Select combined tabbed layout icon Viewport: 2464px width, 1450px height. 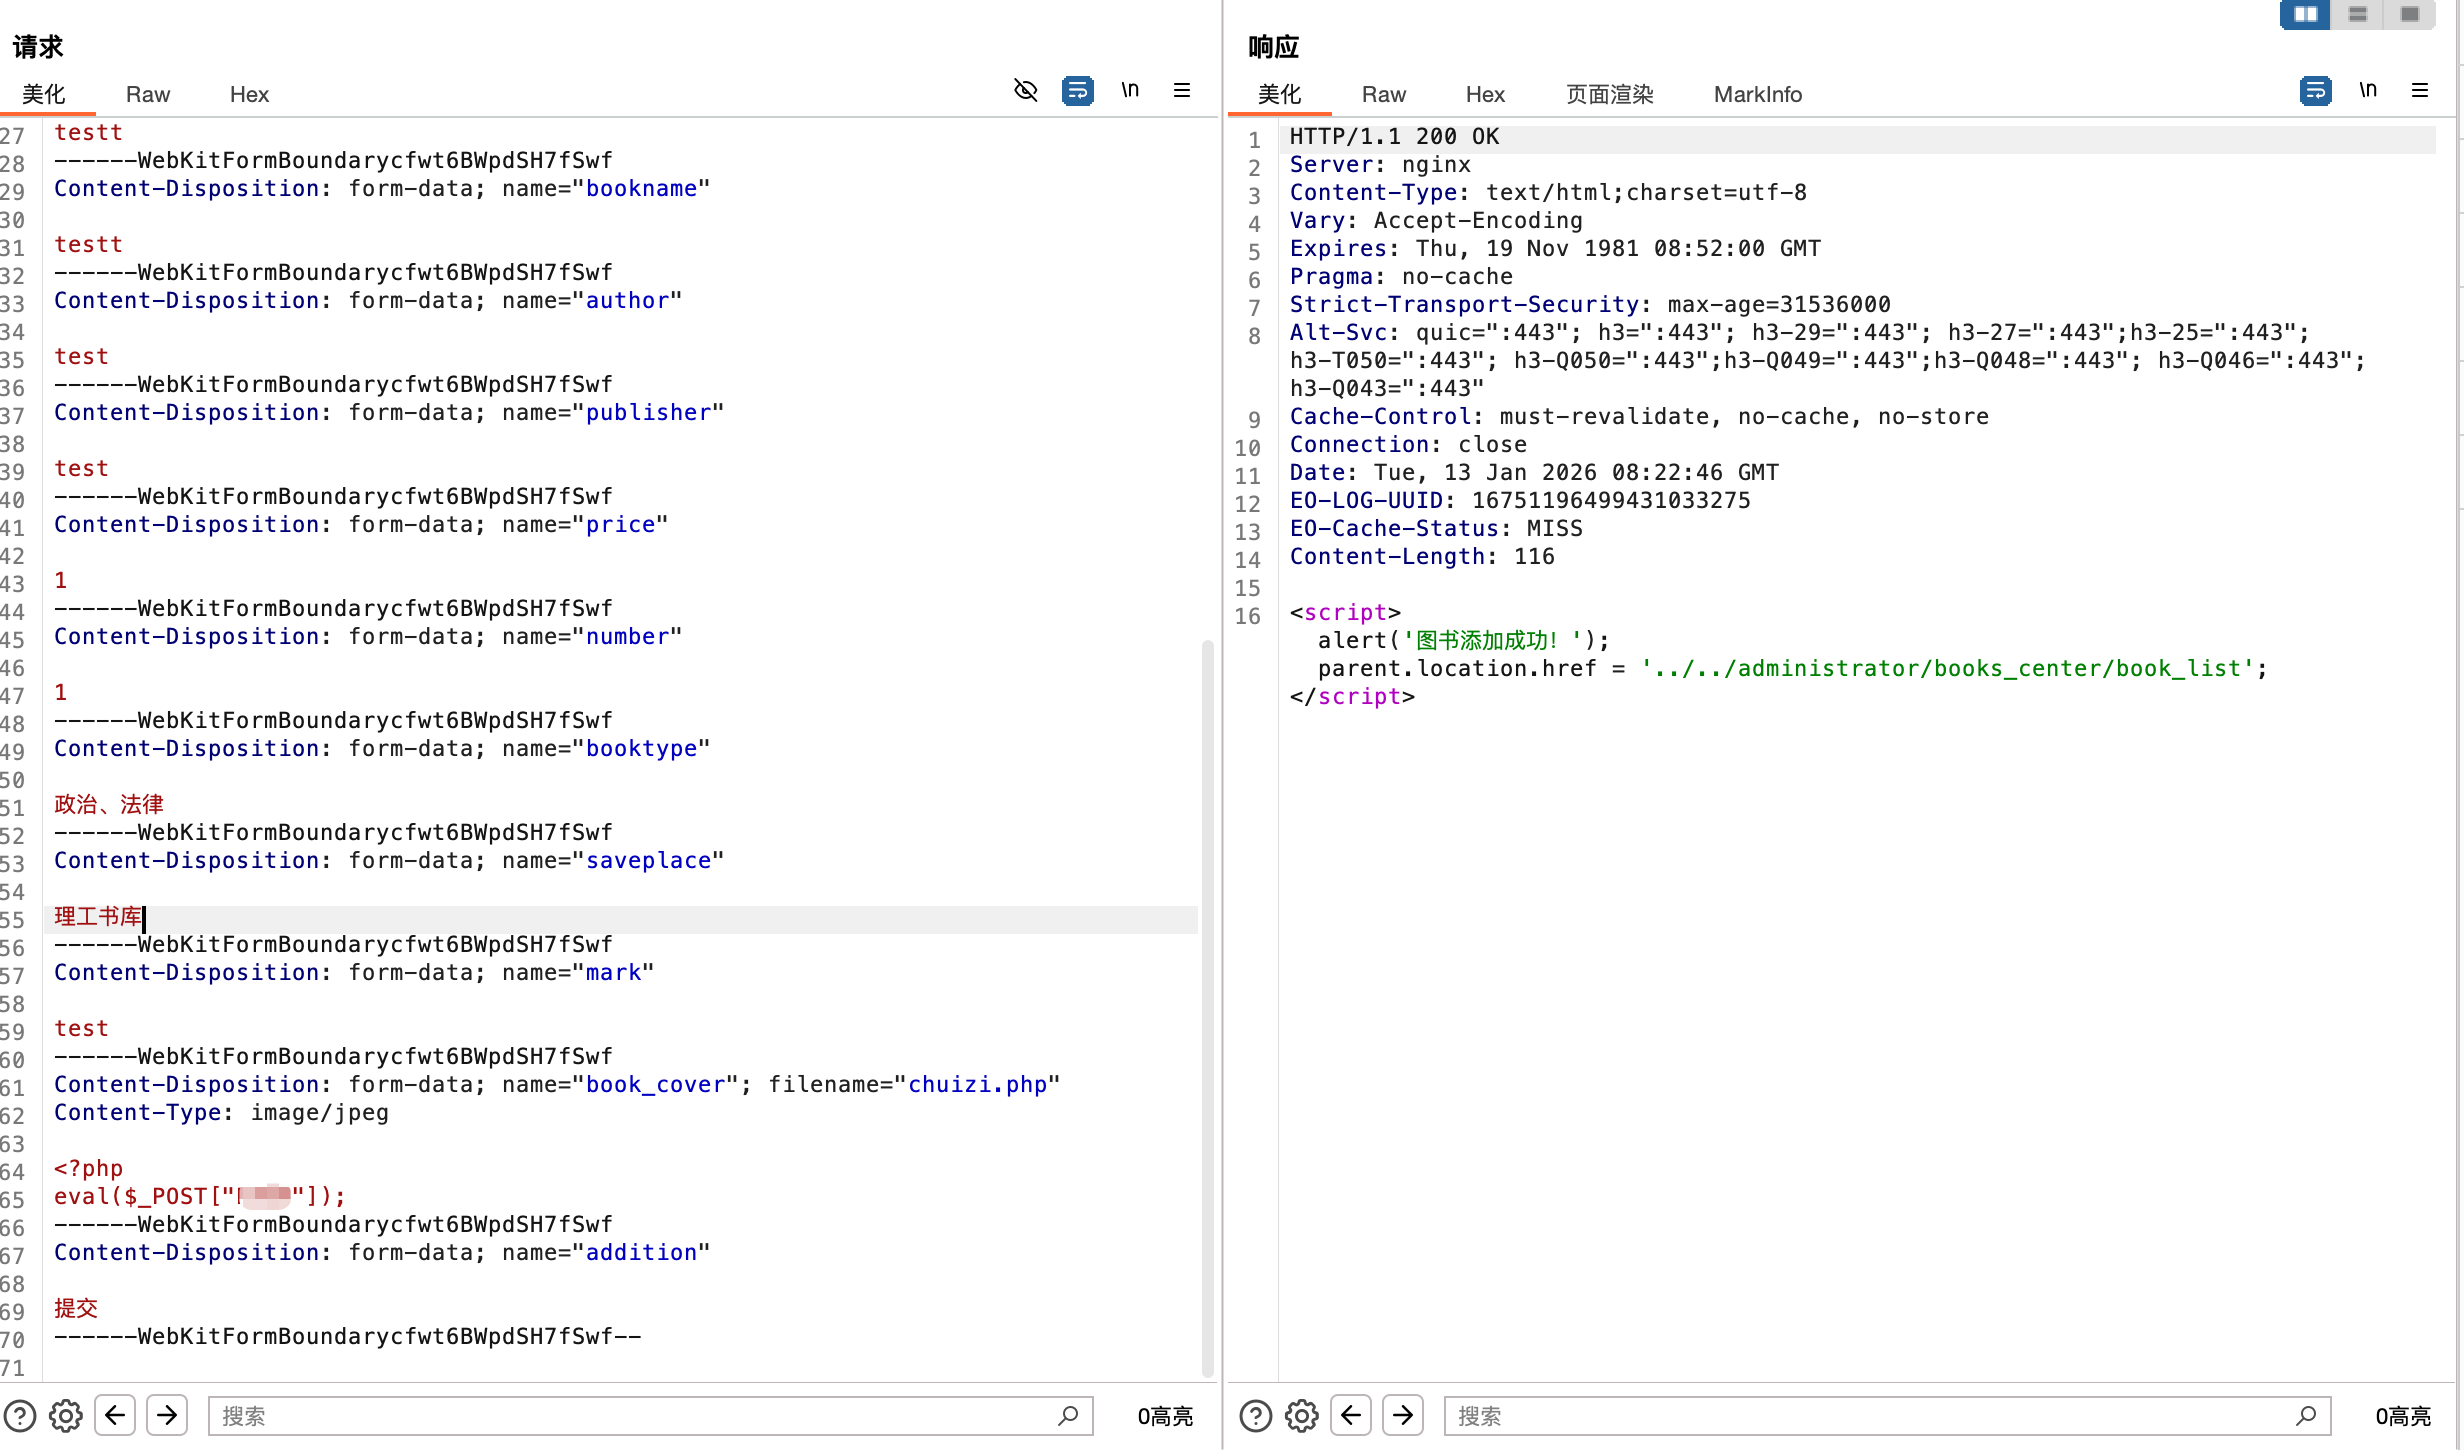click(2410, 14)
